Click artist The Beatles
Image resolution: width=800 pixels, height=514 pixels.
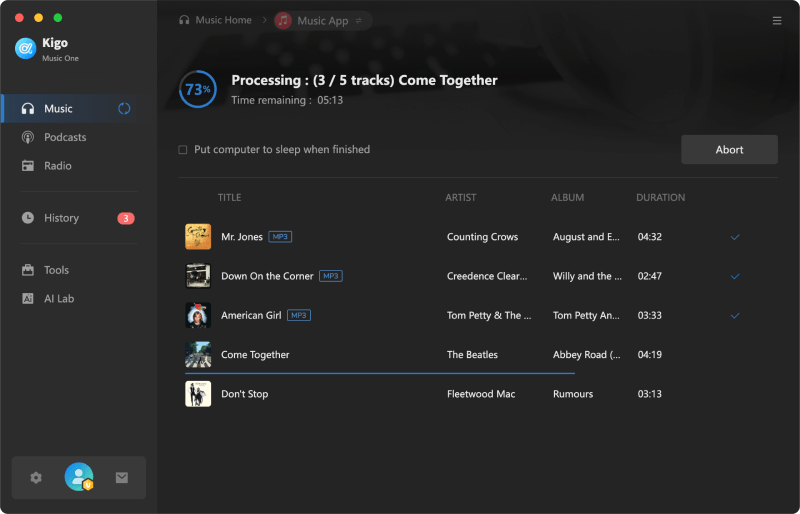click(x=472, y=355)
